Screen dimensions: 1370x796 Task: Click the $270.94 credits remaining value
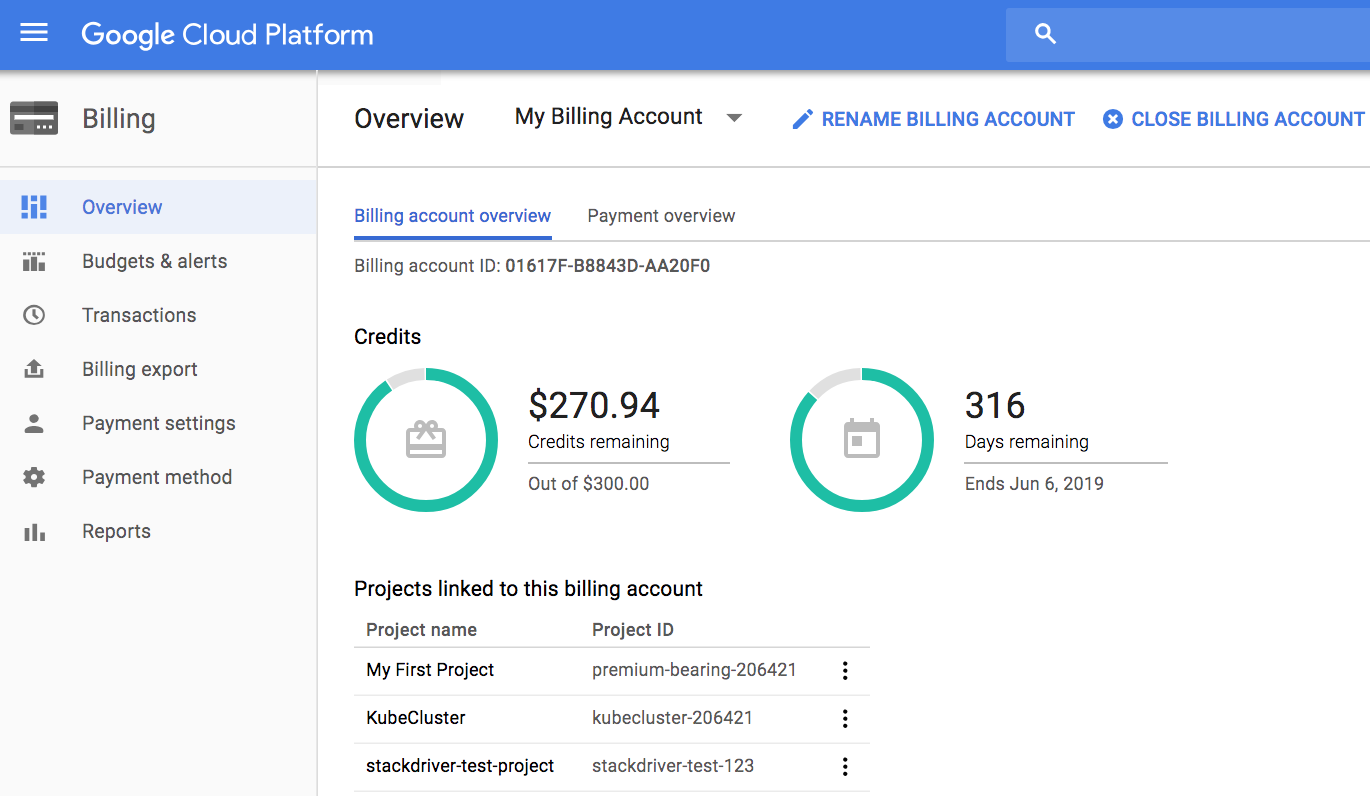pyautogui.click(x=594, y=405)
